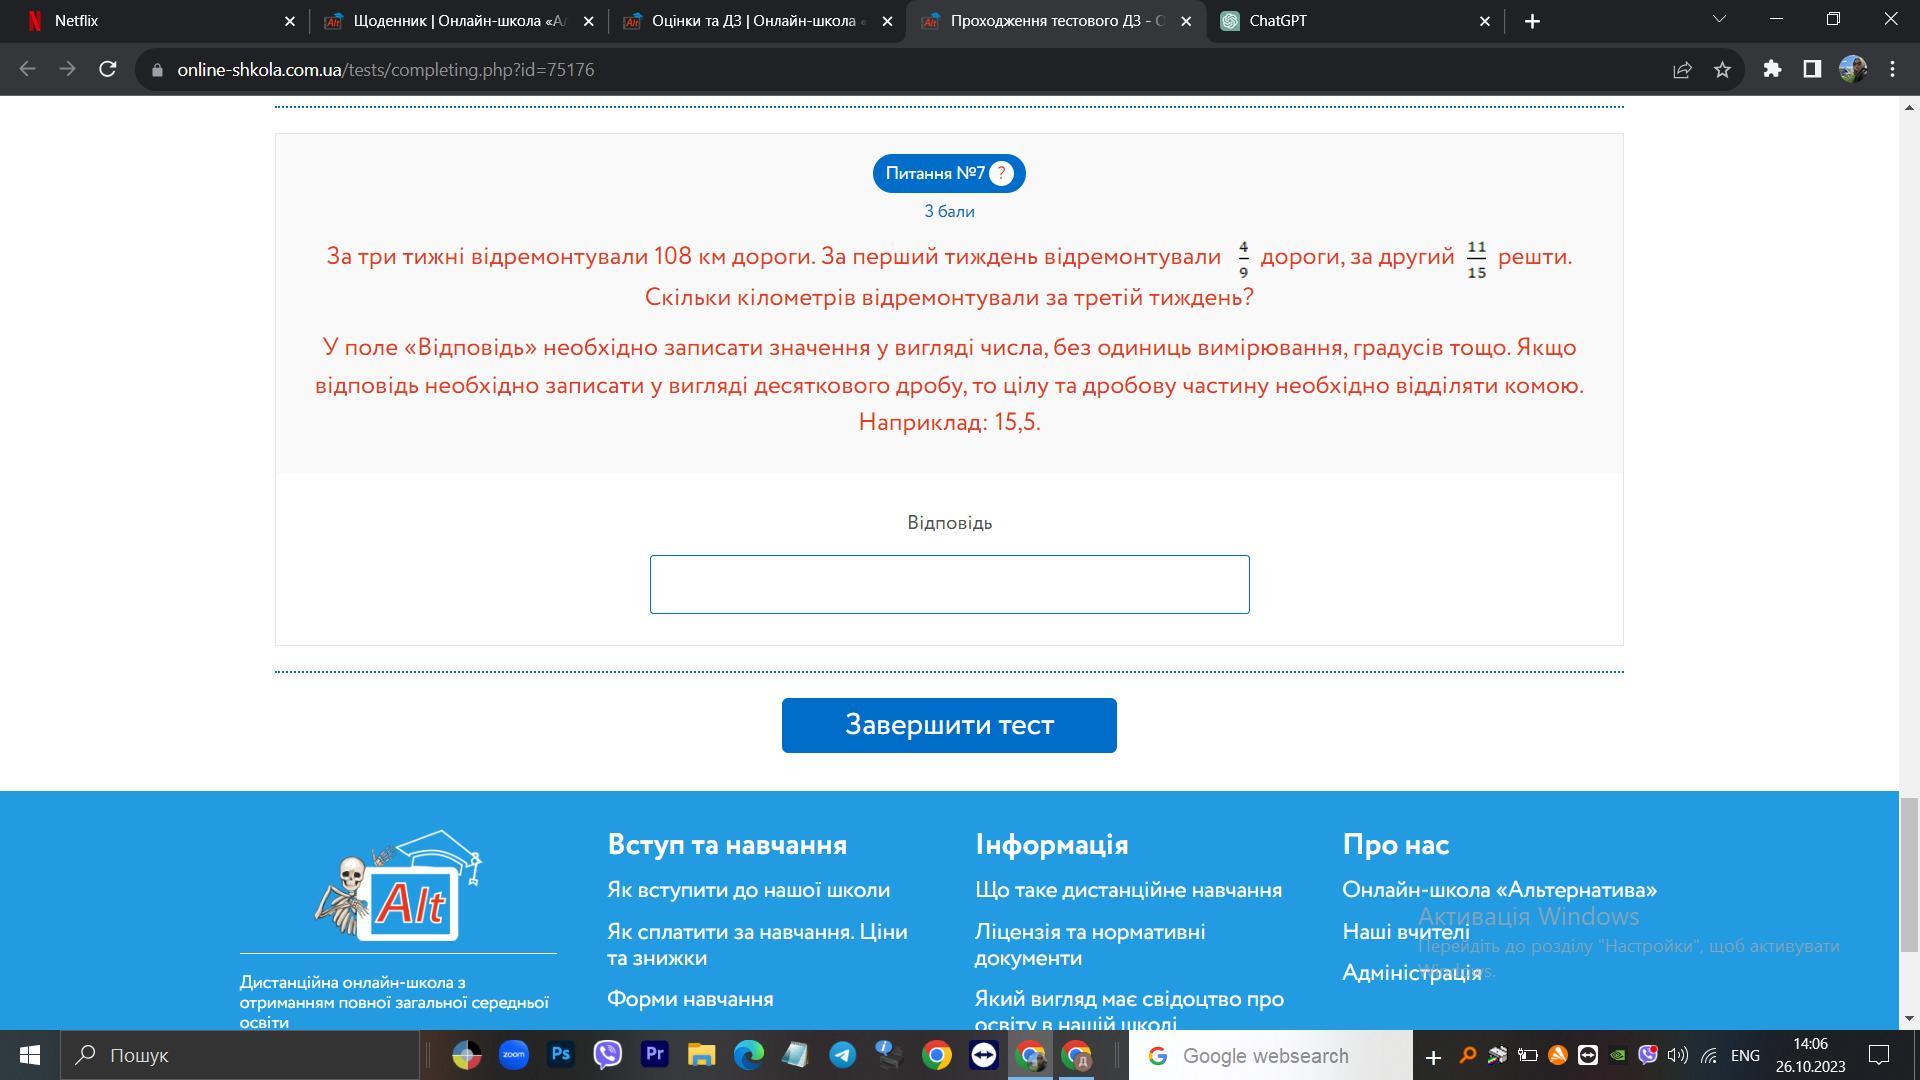Bookmark this page with star icon
Image resolution: width=1920 pixels, height=1080 pixels.
click(1722, 70)
